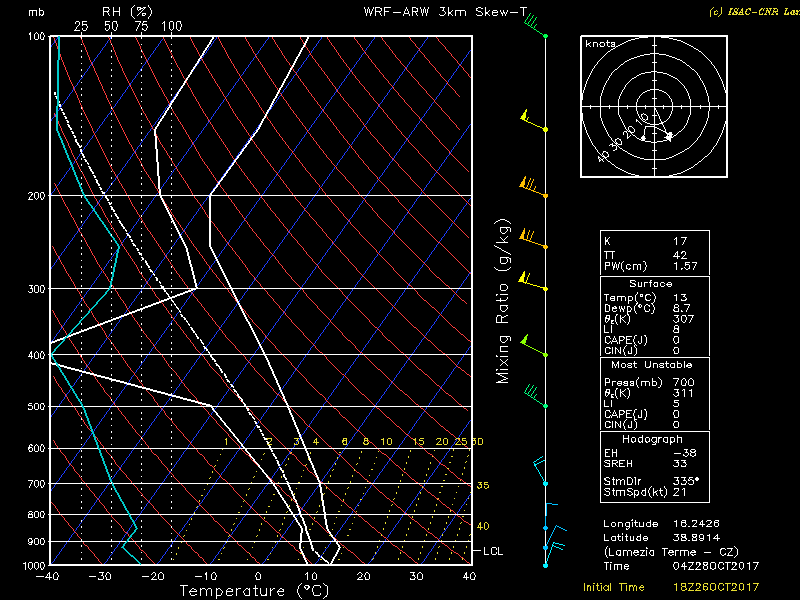Screen dimensions: 800x600
Task: Click the surface Temp(°C) value 13
Action: point(680,297)
